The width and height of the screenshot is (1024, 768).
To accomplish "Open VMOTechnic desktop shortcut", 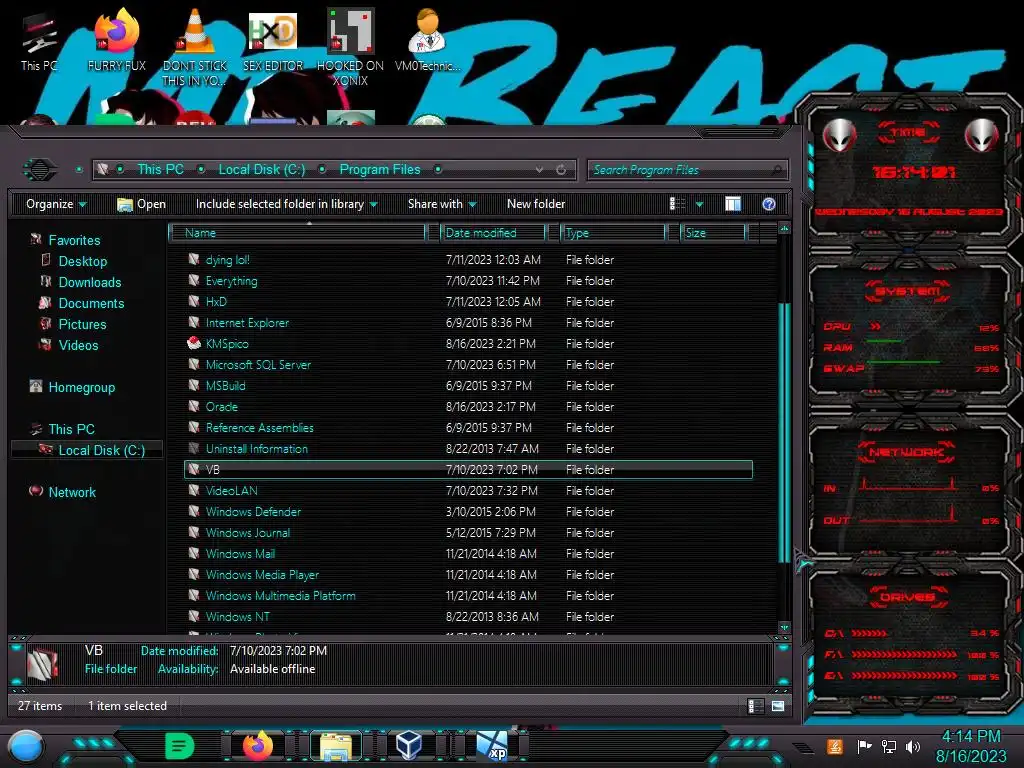I will [427, 40].
